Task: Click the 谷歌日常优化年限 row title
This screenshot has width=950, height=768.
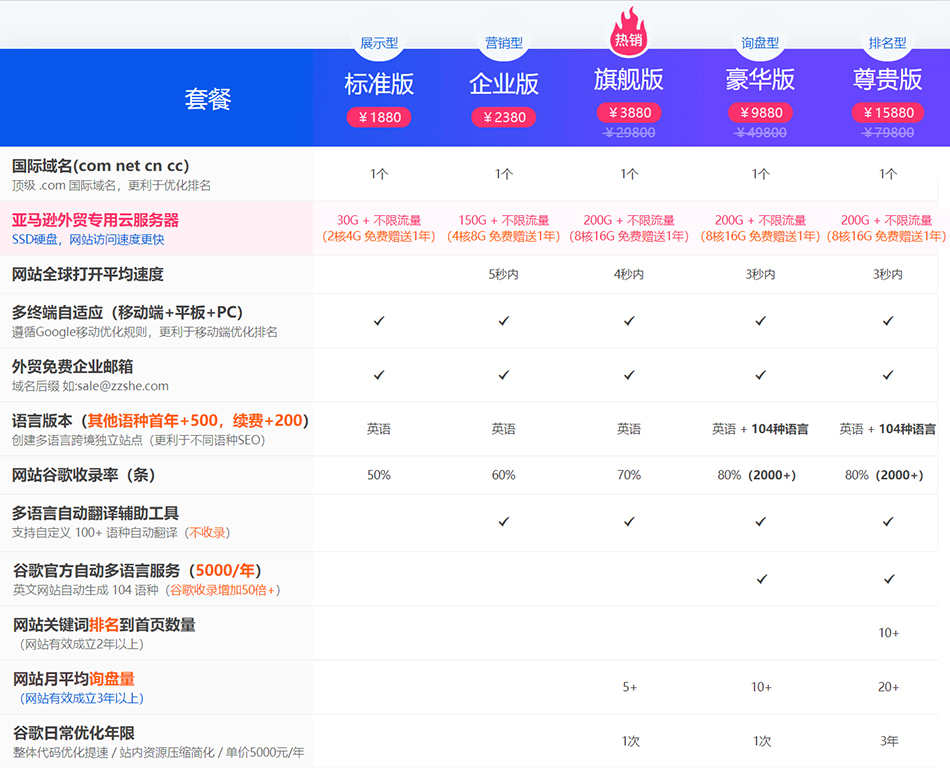Action: 74,733
